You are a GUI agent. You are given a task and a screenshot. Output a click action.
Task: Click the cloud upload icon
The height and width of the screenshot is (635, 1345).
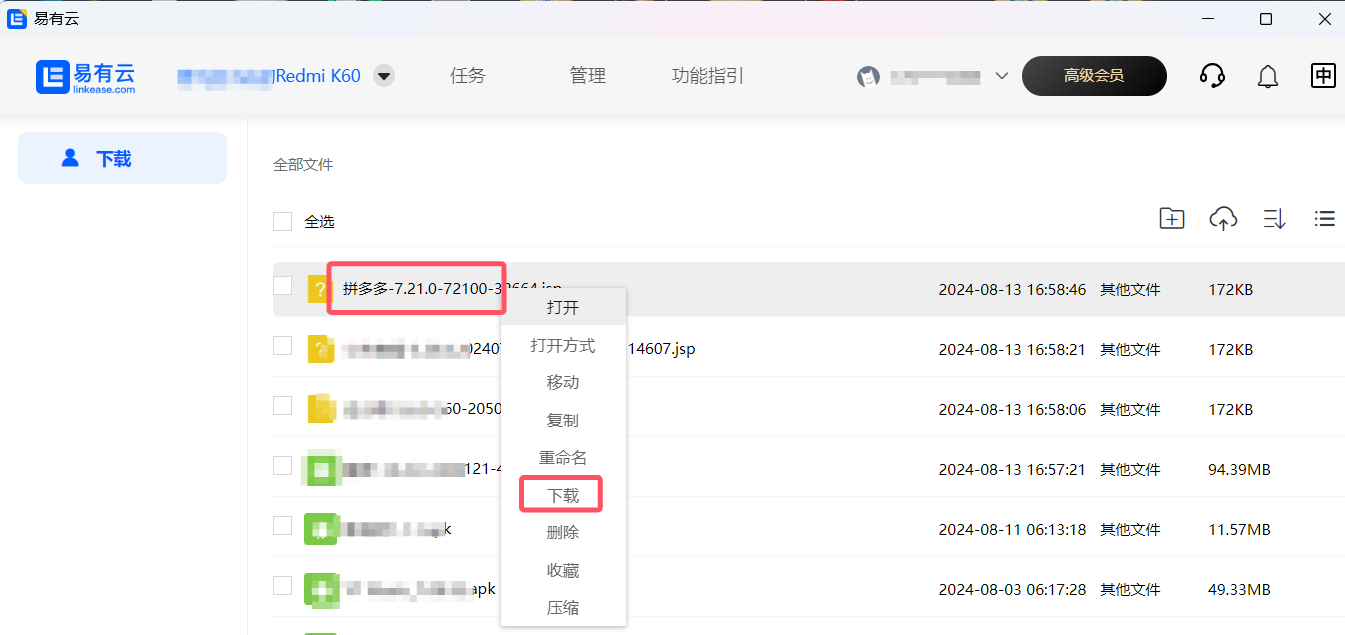click(x=1223, y=219)
